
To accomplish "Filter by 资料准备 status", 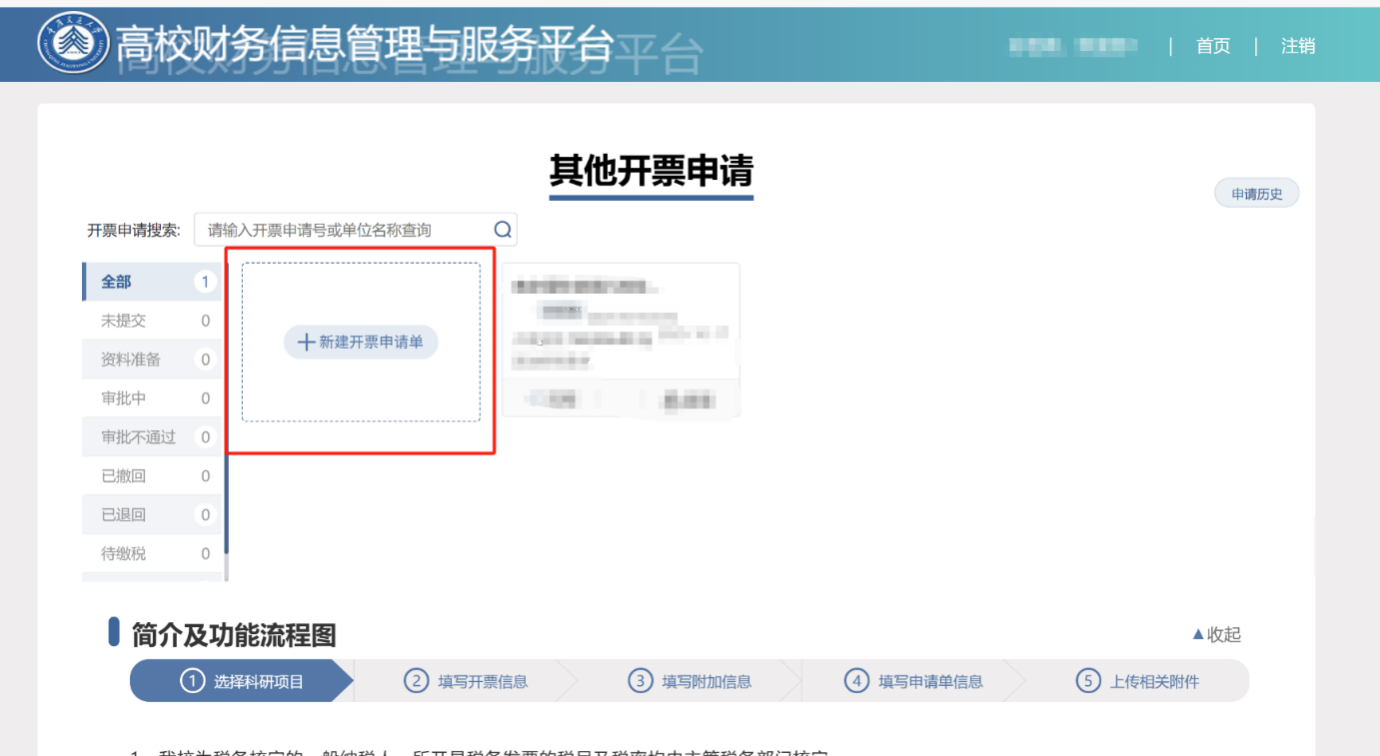I will tap(130, 359).
